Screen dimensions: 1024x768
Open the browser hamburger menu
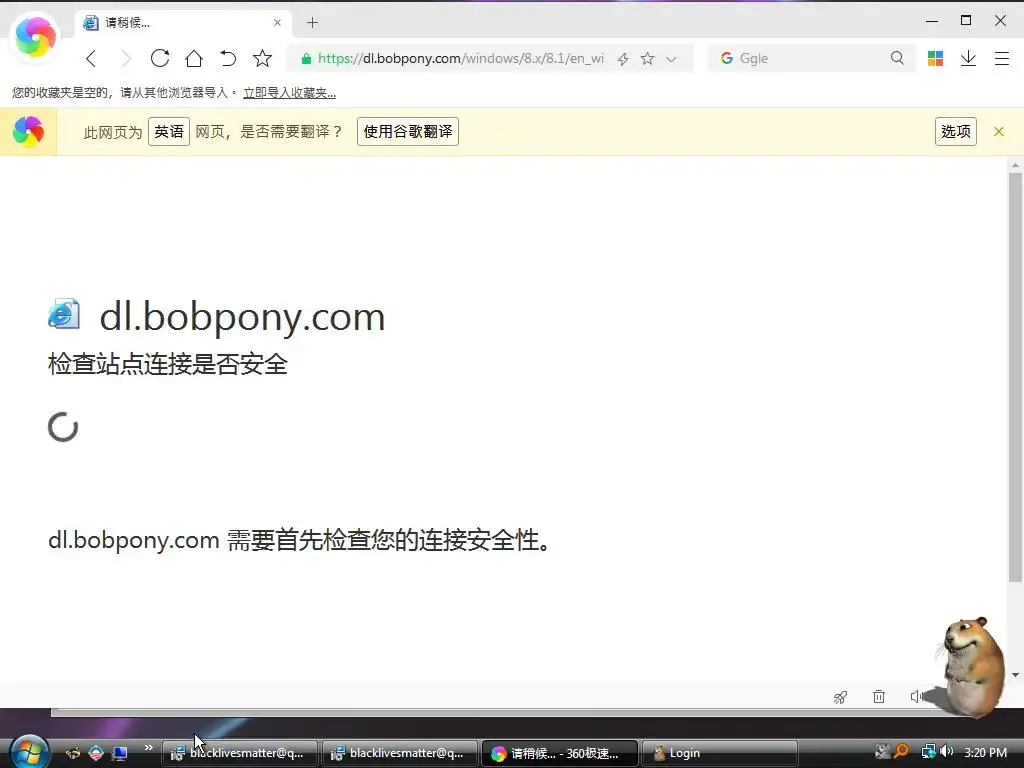[1002, 59]
